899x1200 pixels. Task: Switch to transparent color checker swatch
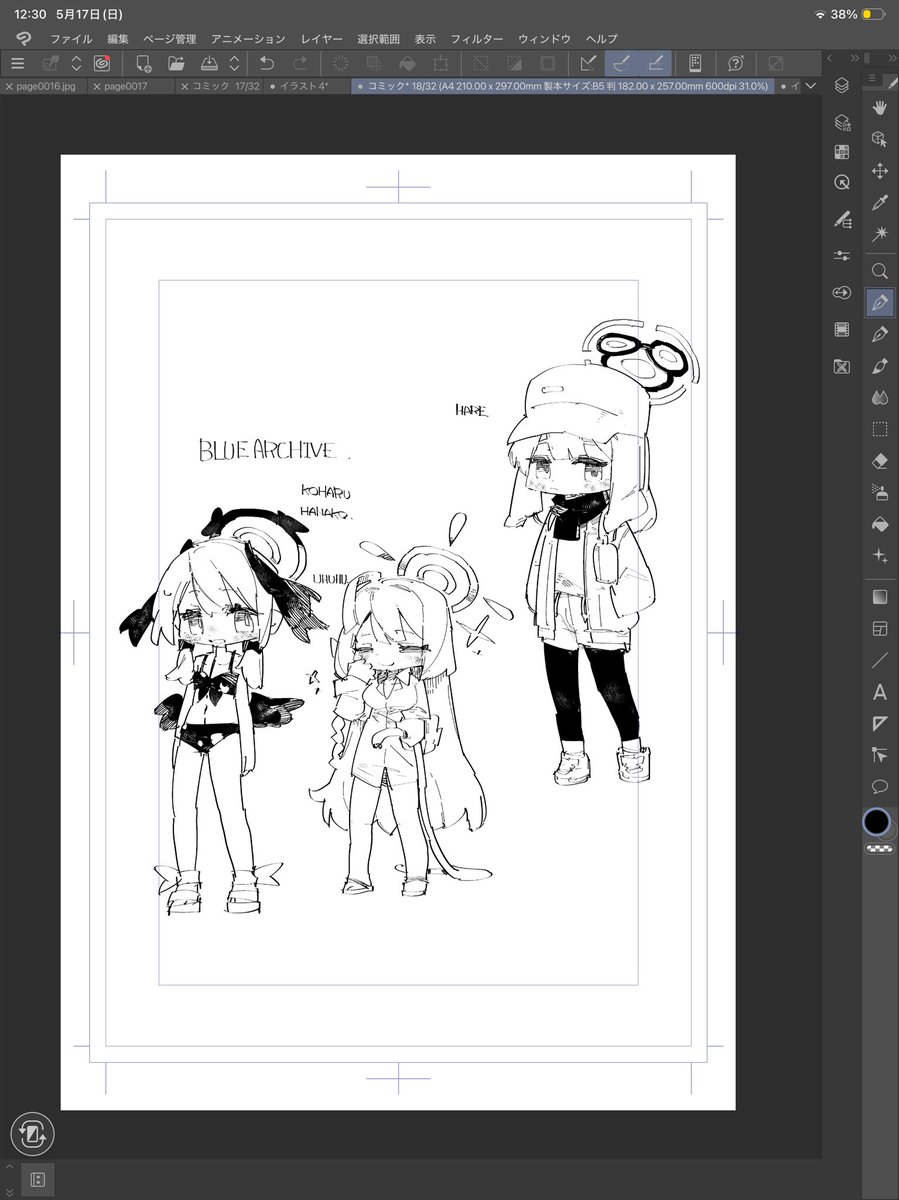[x=878, y=848]
